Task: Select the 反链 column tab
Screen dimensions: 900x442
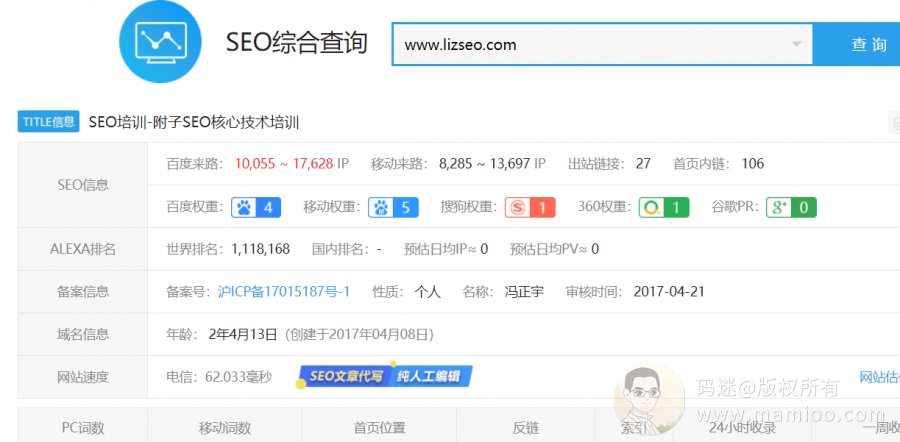Action: pos(525,427)
